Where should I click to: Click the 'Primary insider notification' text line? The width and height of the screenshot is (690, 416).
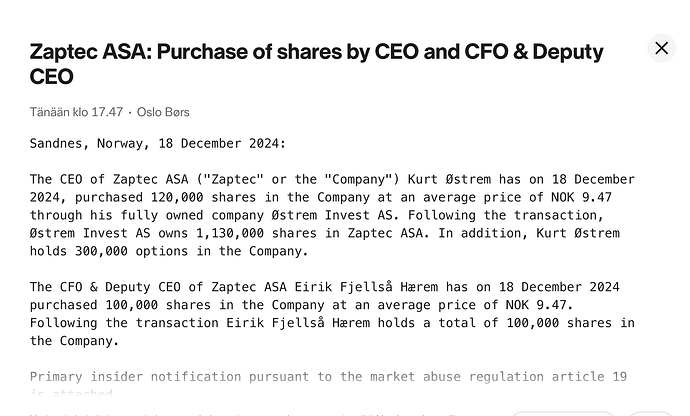click(x=328, y=377)
